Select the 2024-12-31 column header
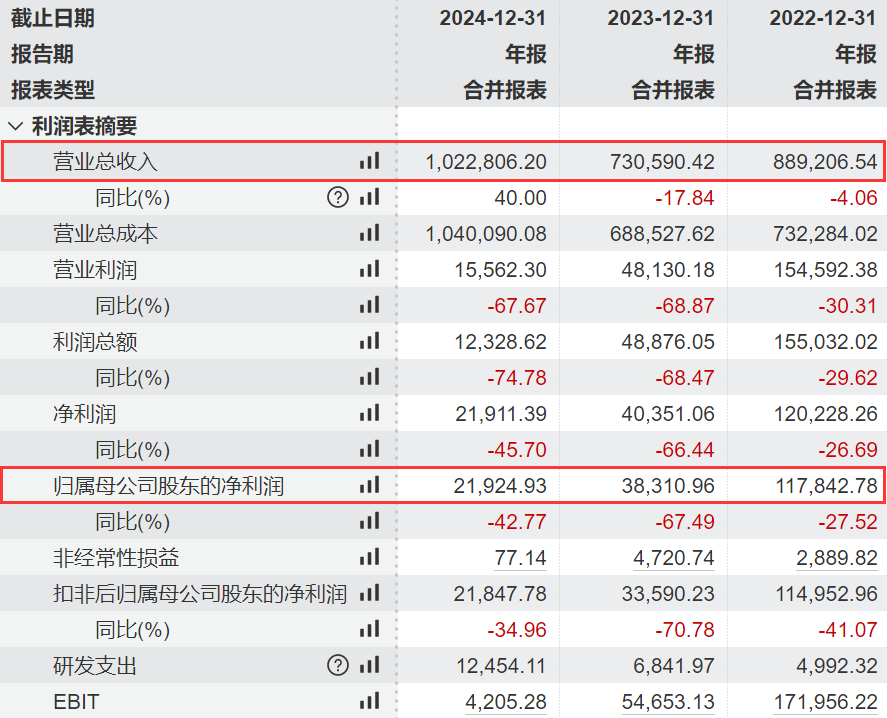Viewport: 887px width, 718px height. 493,18
